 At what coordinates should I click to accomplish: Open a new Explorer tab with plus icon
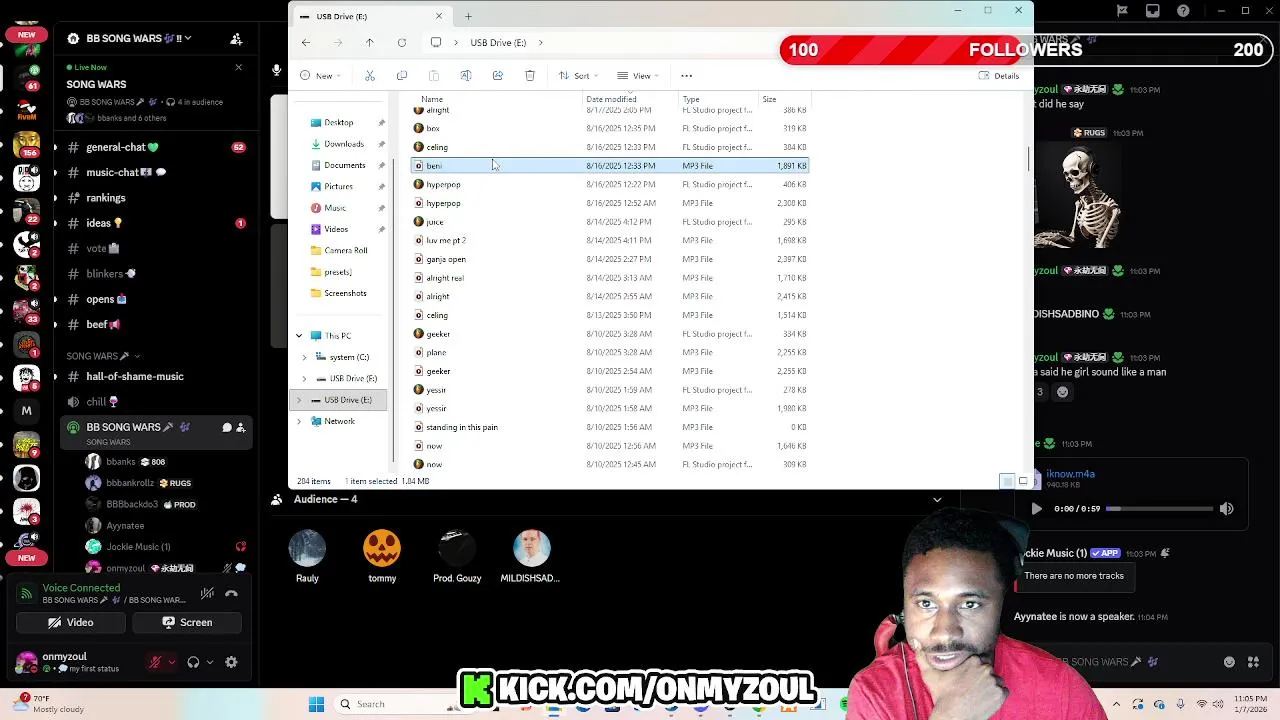tap(468, 16)
